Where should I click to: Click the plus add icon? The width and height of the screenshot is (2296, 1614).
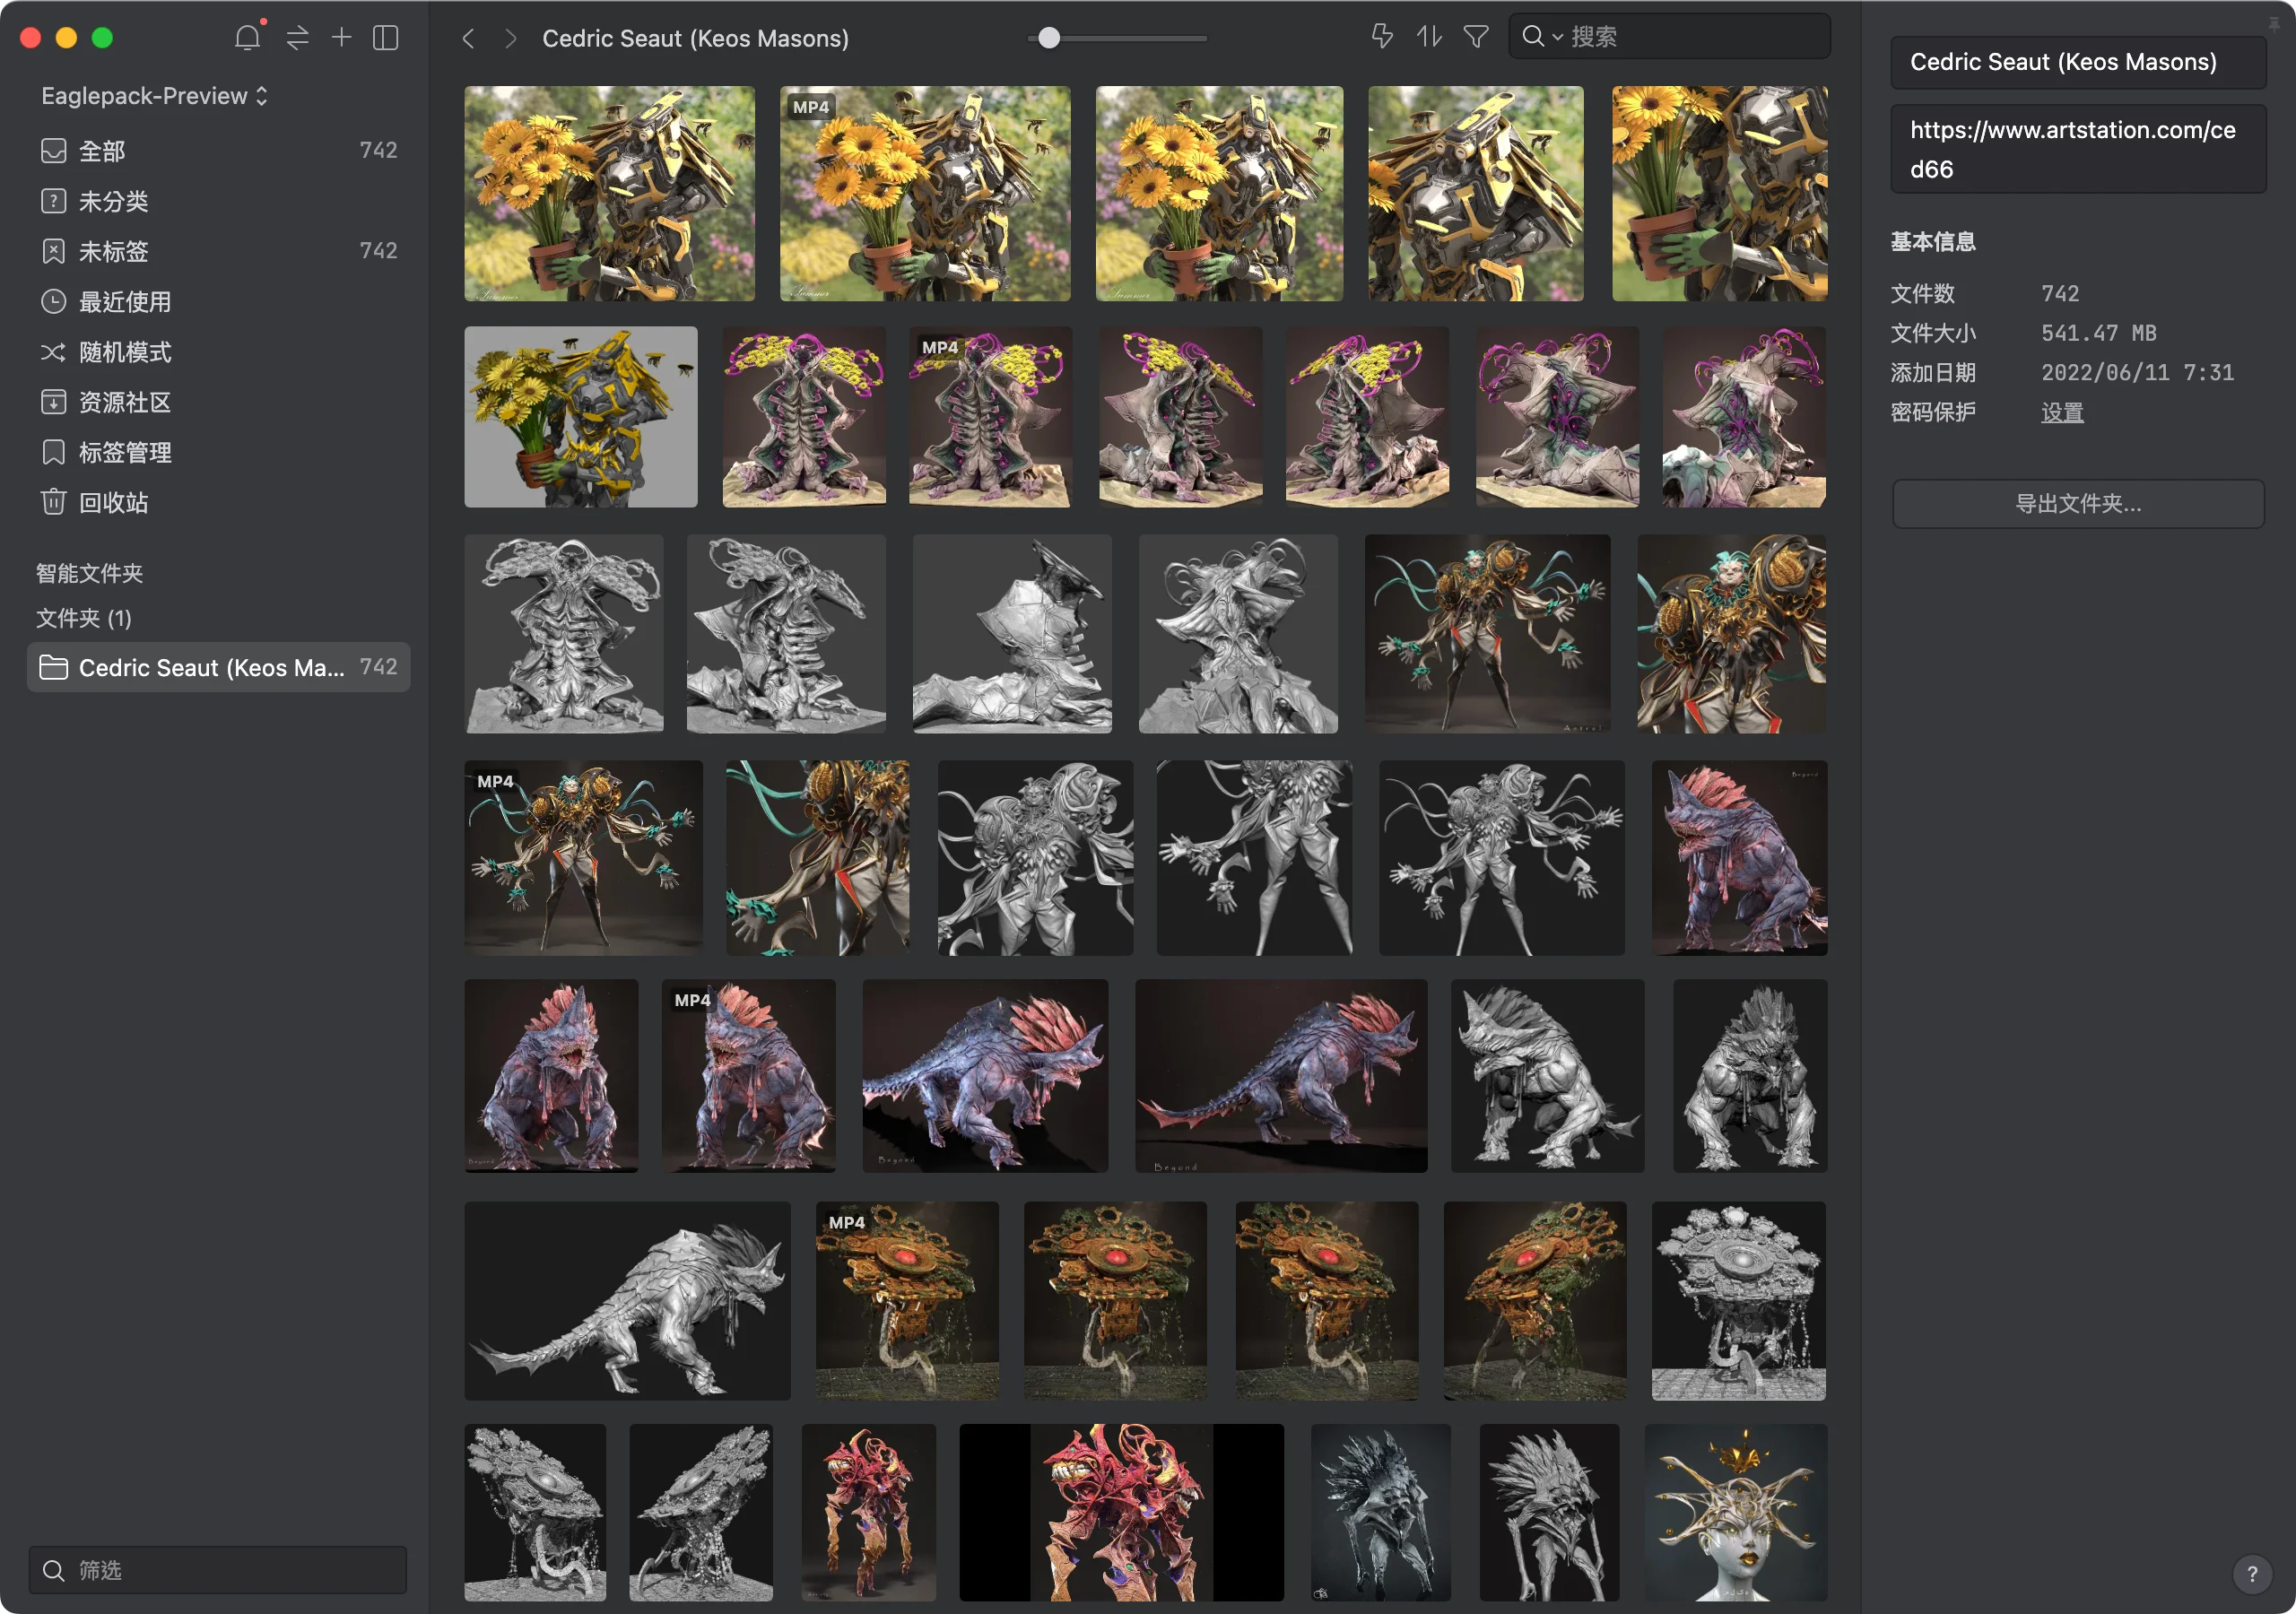point(341,37)
